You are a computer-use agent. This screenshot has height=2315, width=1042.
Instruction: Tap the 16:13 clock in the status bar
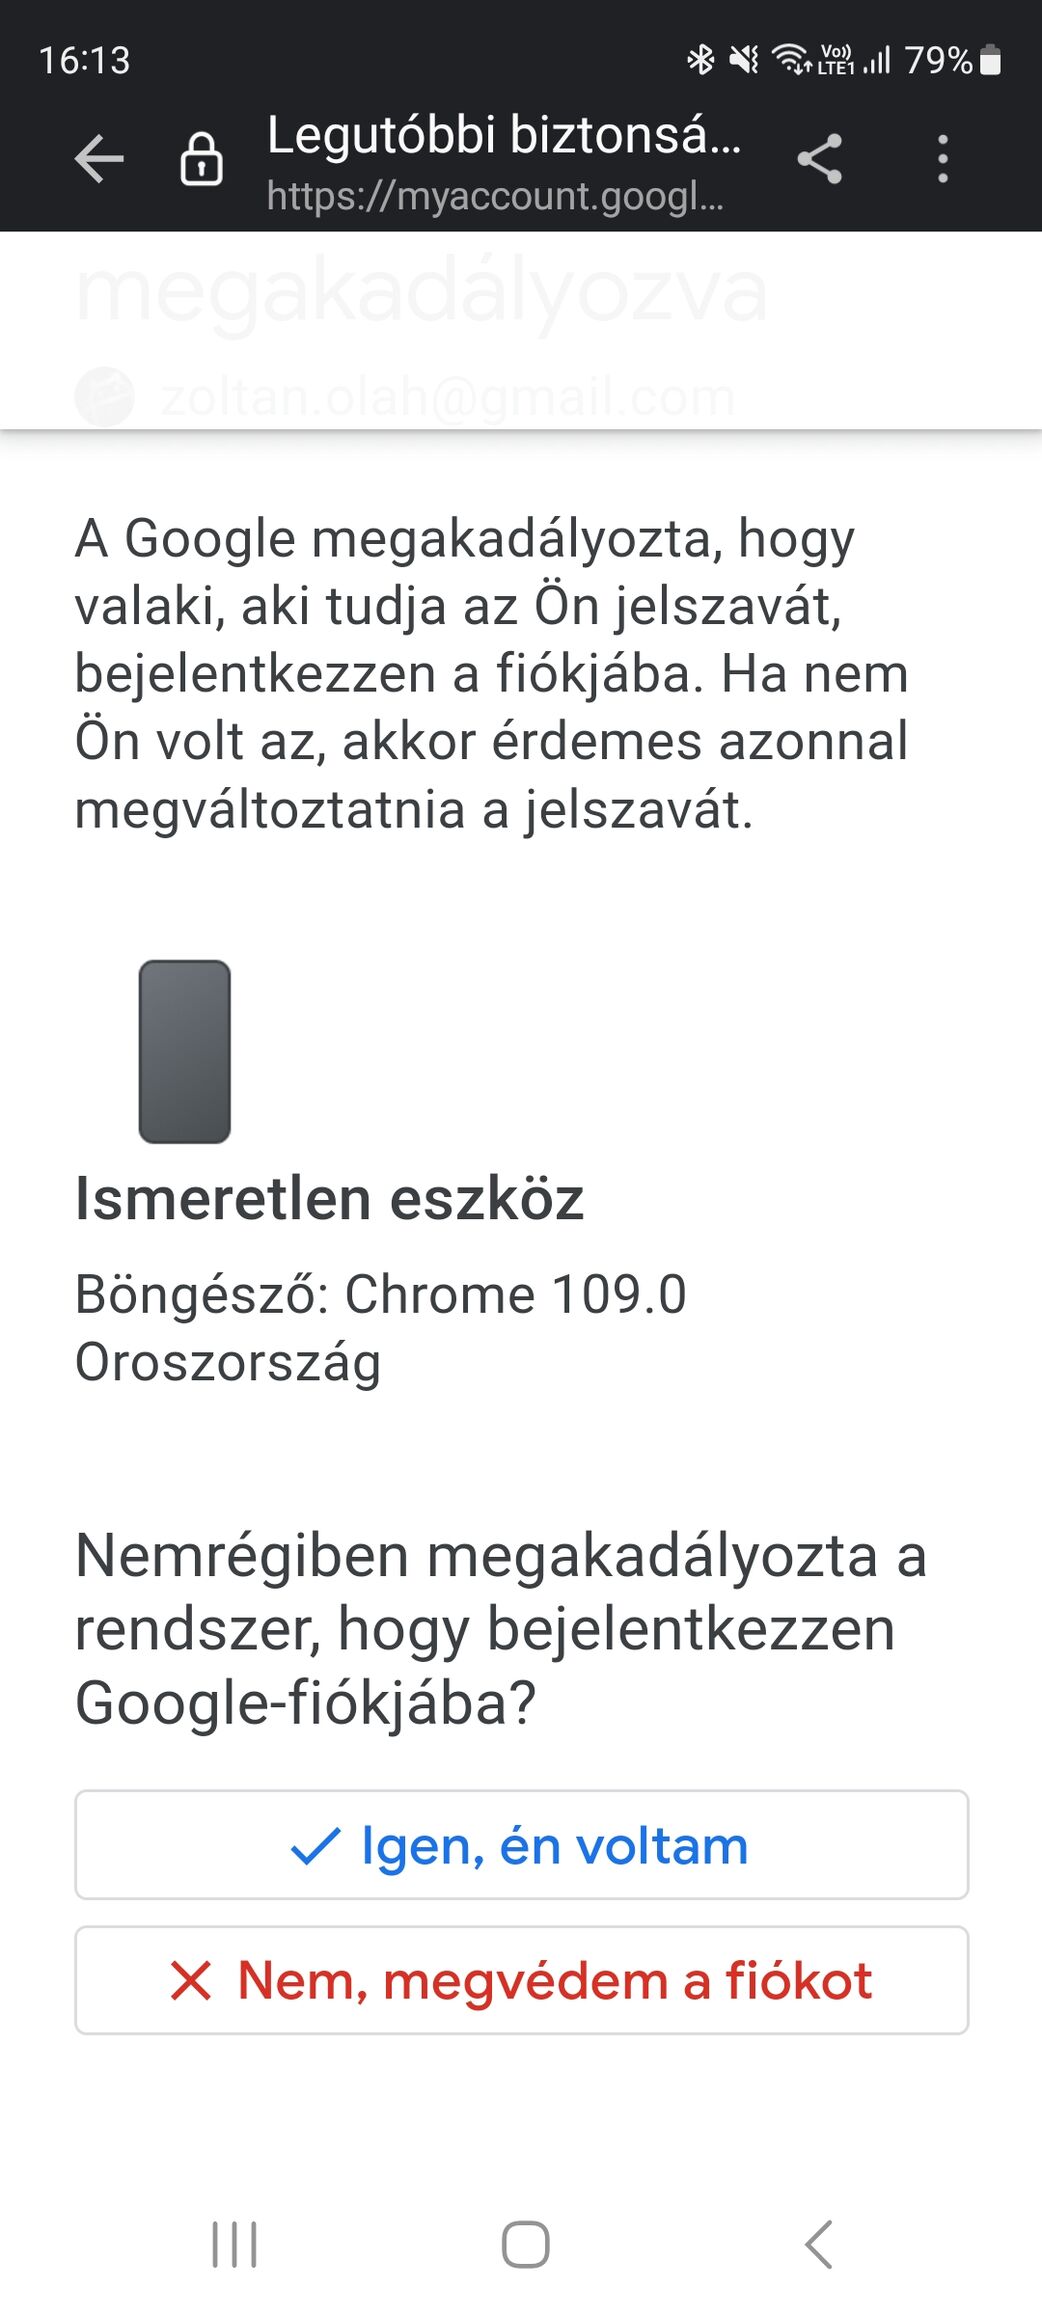point(85,60)
